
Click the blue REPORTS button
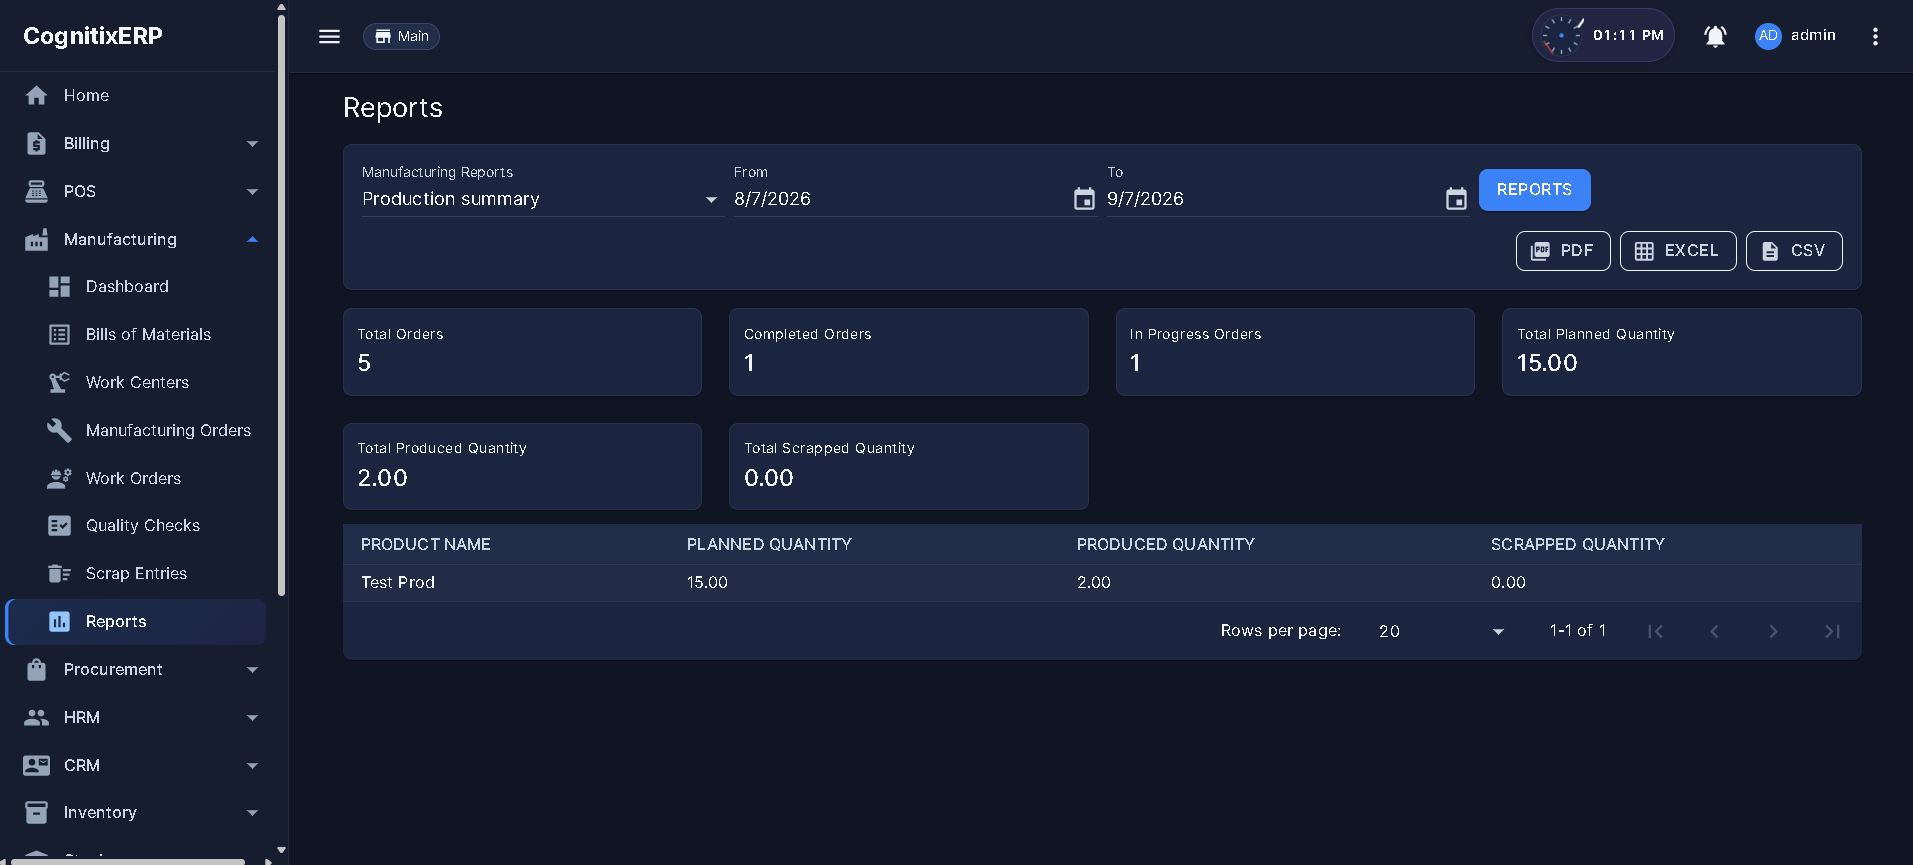[x=1534, y=190]
